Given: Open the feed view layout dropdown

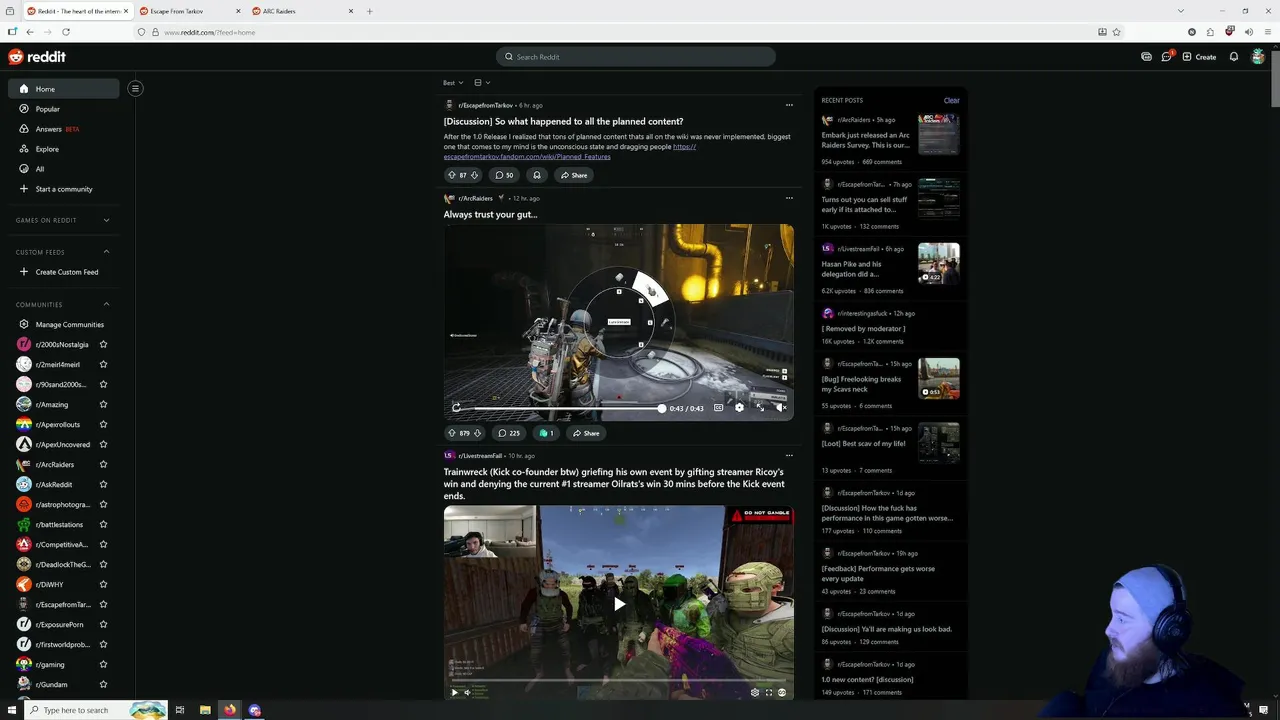Looking at the screenshot, I should (482, 82).
